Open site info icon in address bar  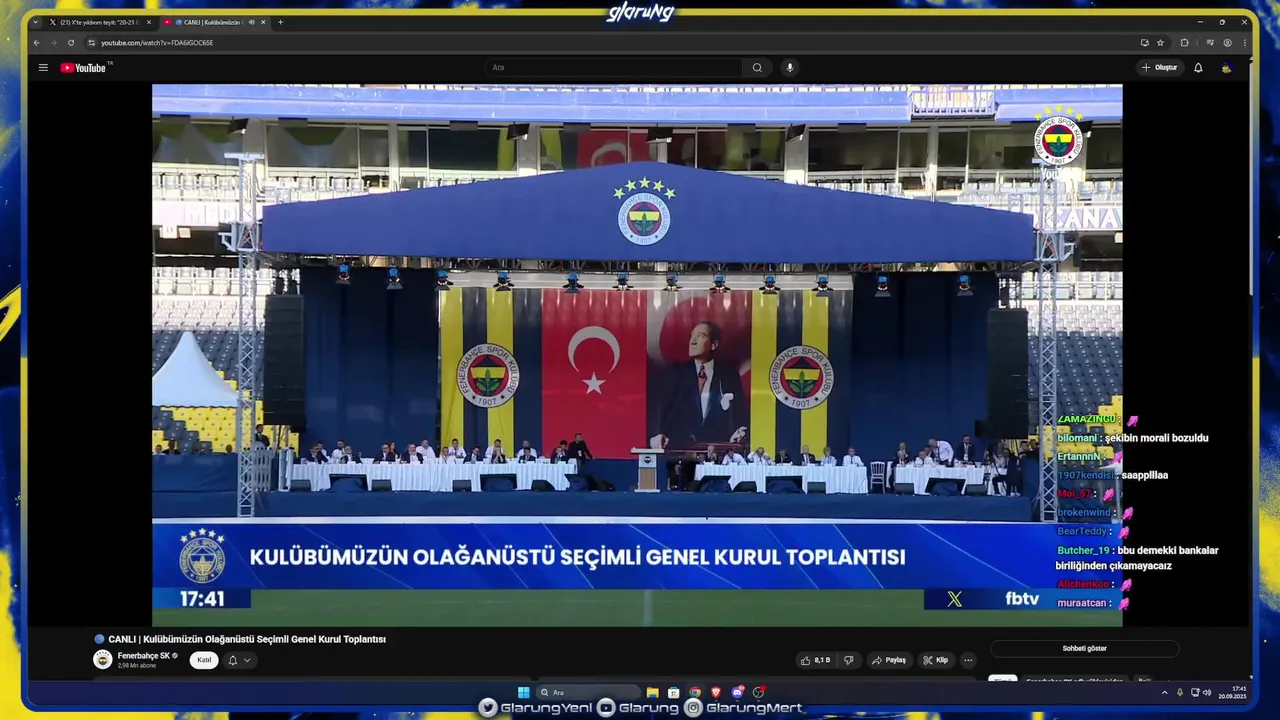91,43
